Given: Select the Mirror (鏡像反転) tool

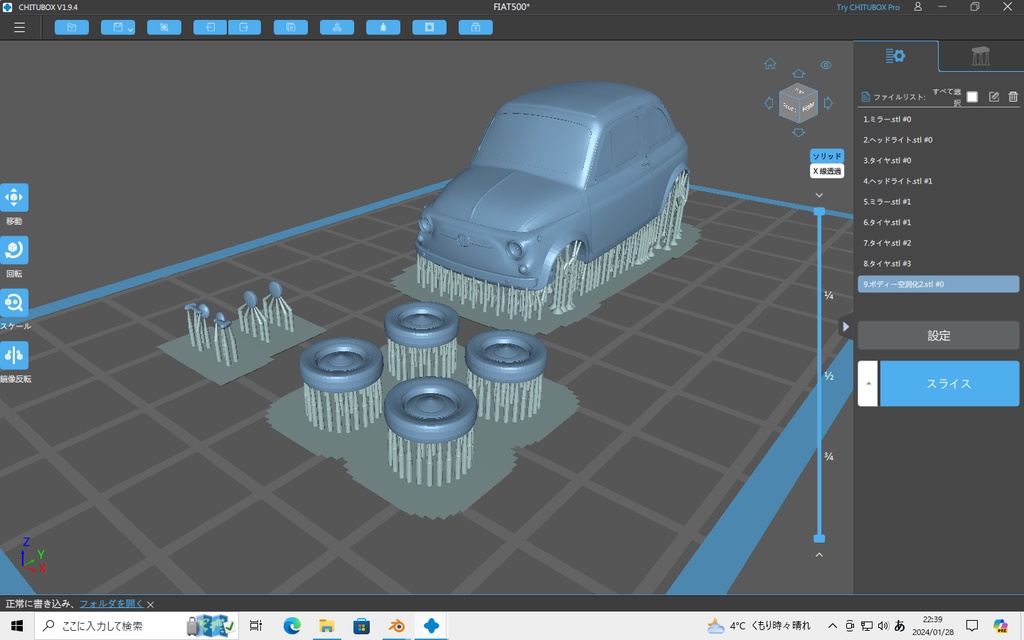Looking at the screenshot, I should pos(14,355).
